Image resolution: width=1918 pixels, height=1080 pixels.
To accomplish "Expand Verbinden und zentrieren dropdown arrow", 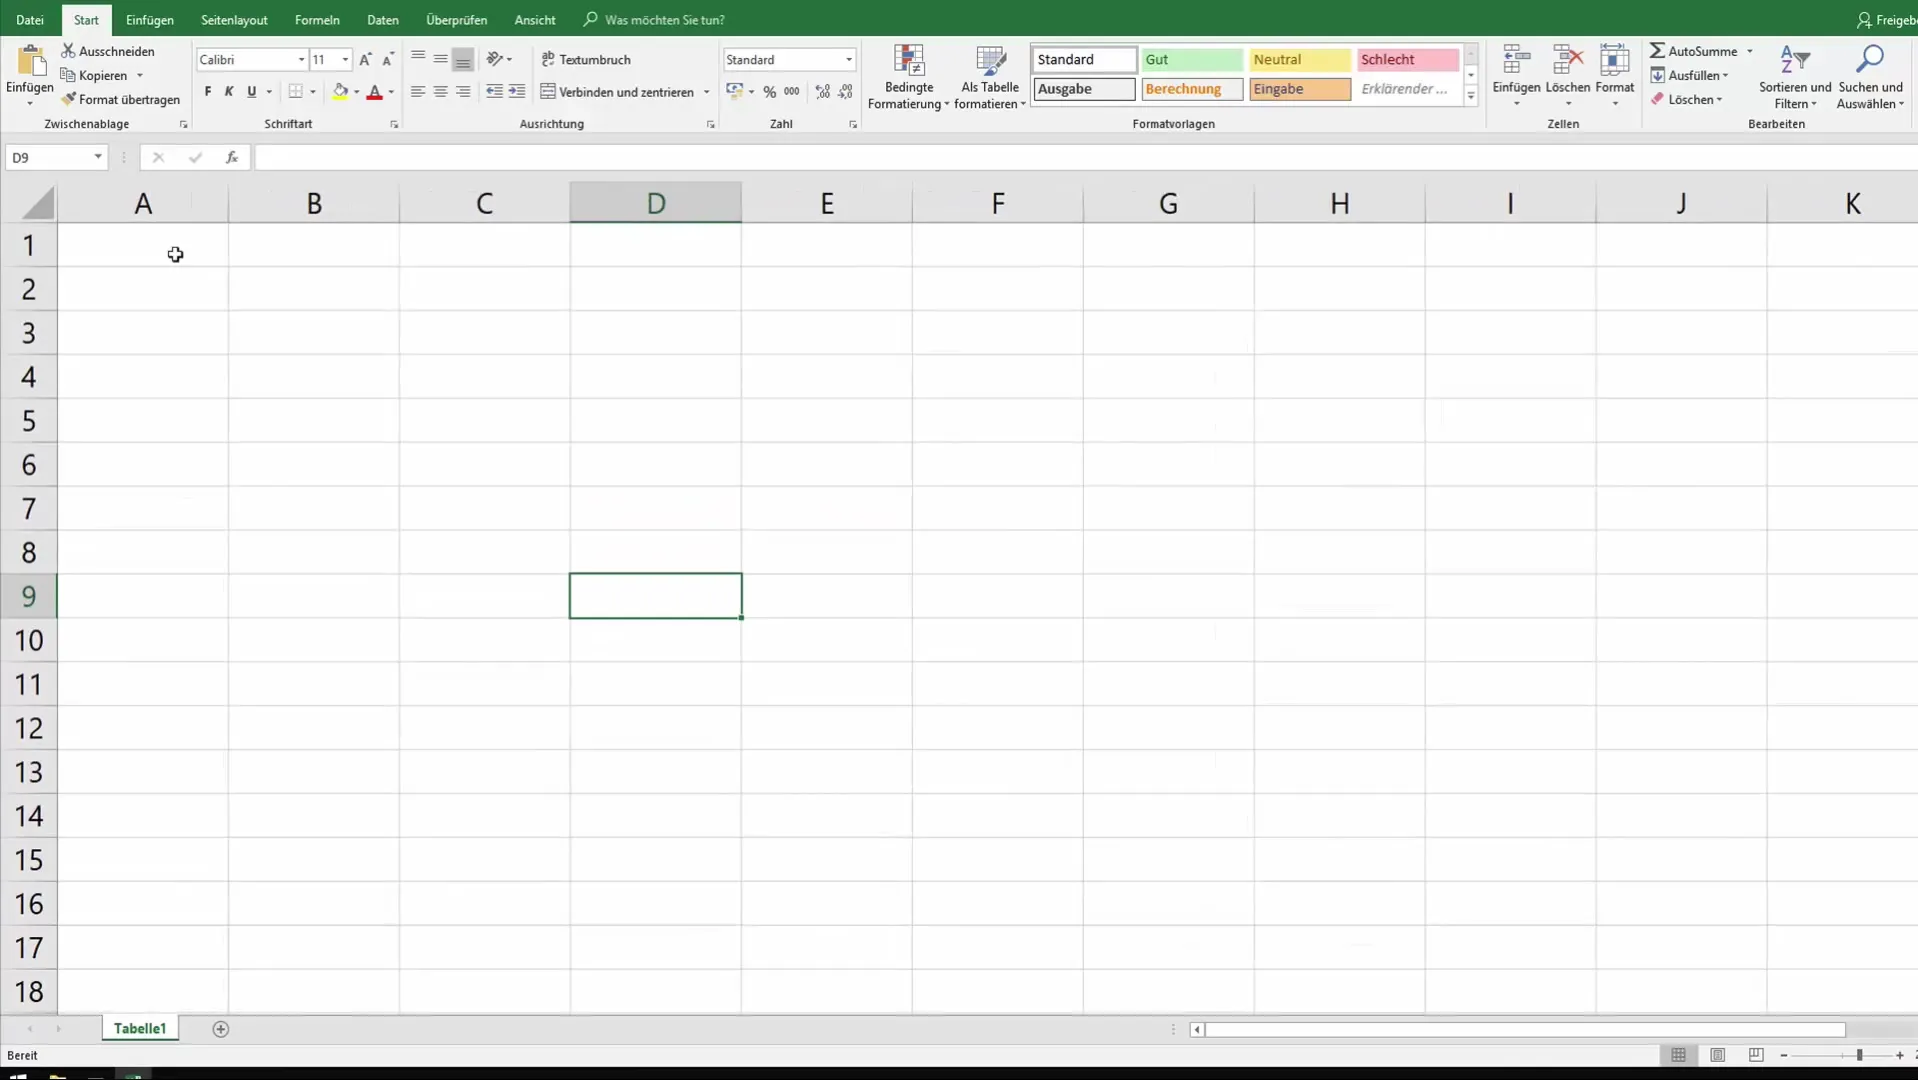I will (x=707, y=92).
